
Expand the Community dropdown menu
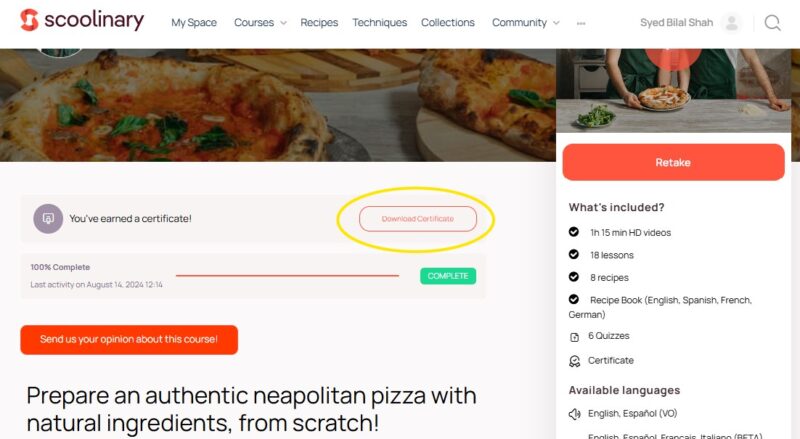point(526,23)
